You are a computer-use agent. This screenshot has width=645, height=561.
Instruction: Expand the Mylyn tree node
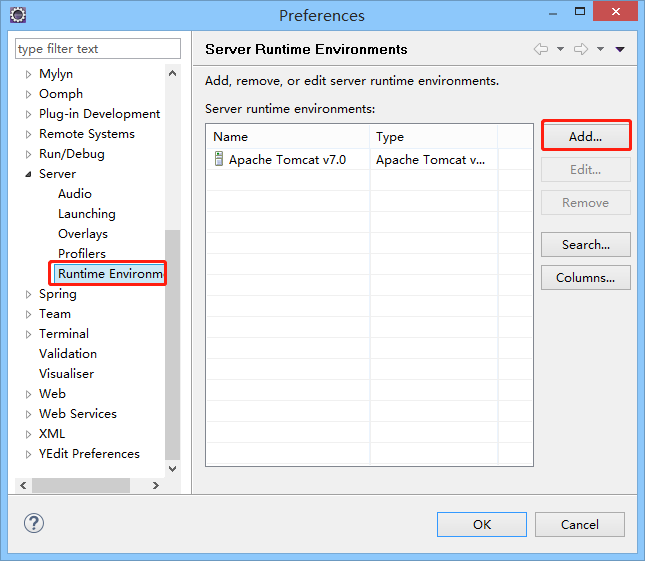[x=28, y=74]
